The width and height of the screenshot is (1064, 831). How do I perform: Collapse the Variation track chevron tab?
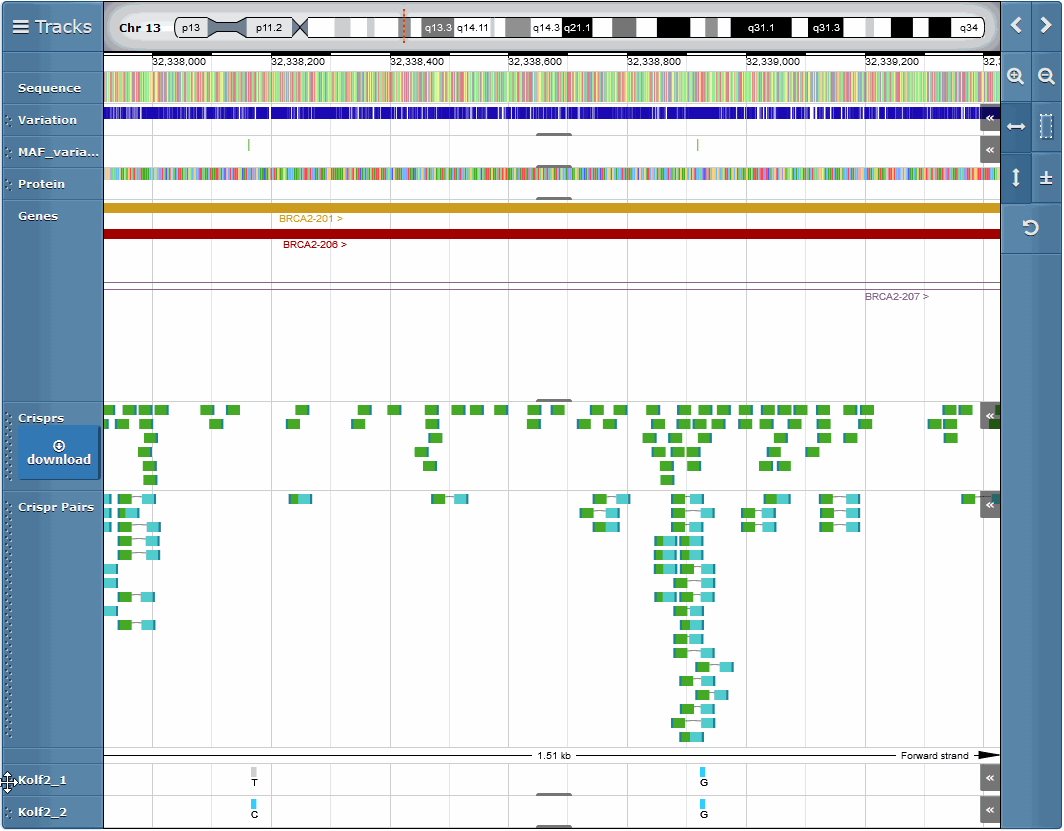pos(989,118)
